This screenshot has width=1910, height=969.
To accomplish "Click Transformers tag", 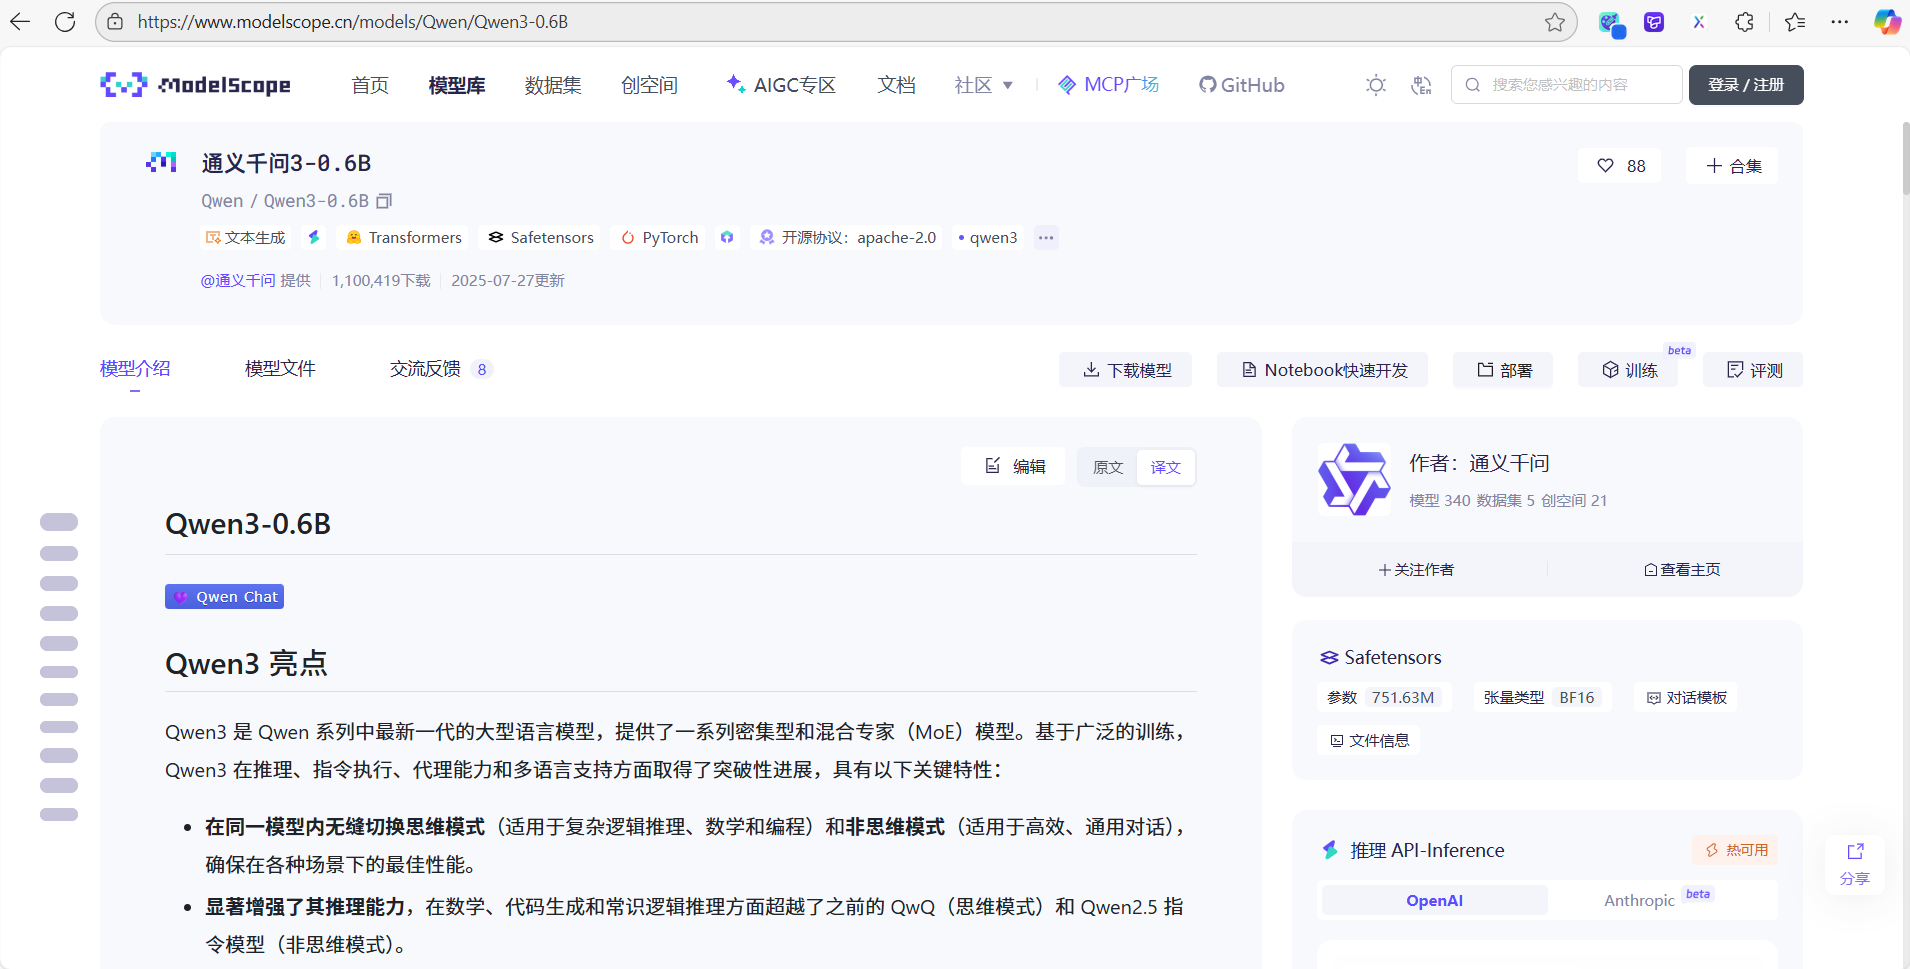I will pos(405,237).
